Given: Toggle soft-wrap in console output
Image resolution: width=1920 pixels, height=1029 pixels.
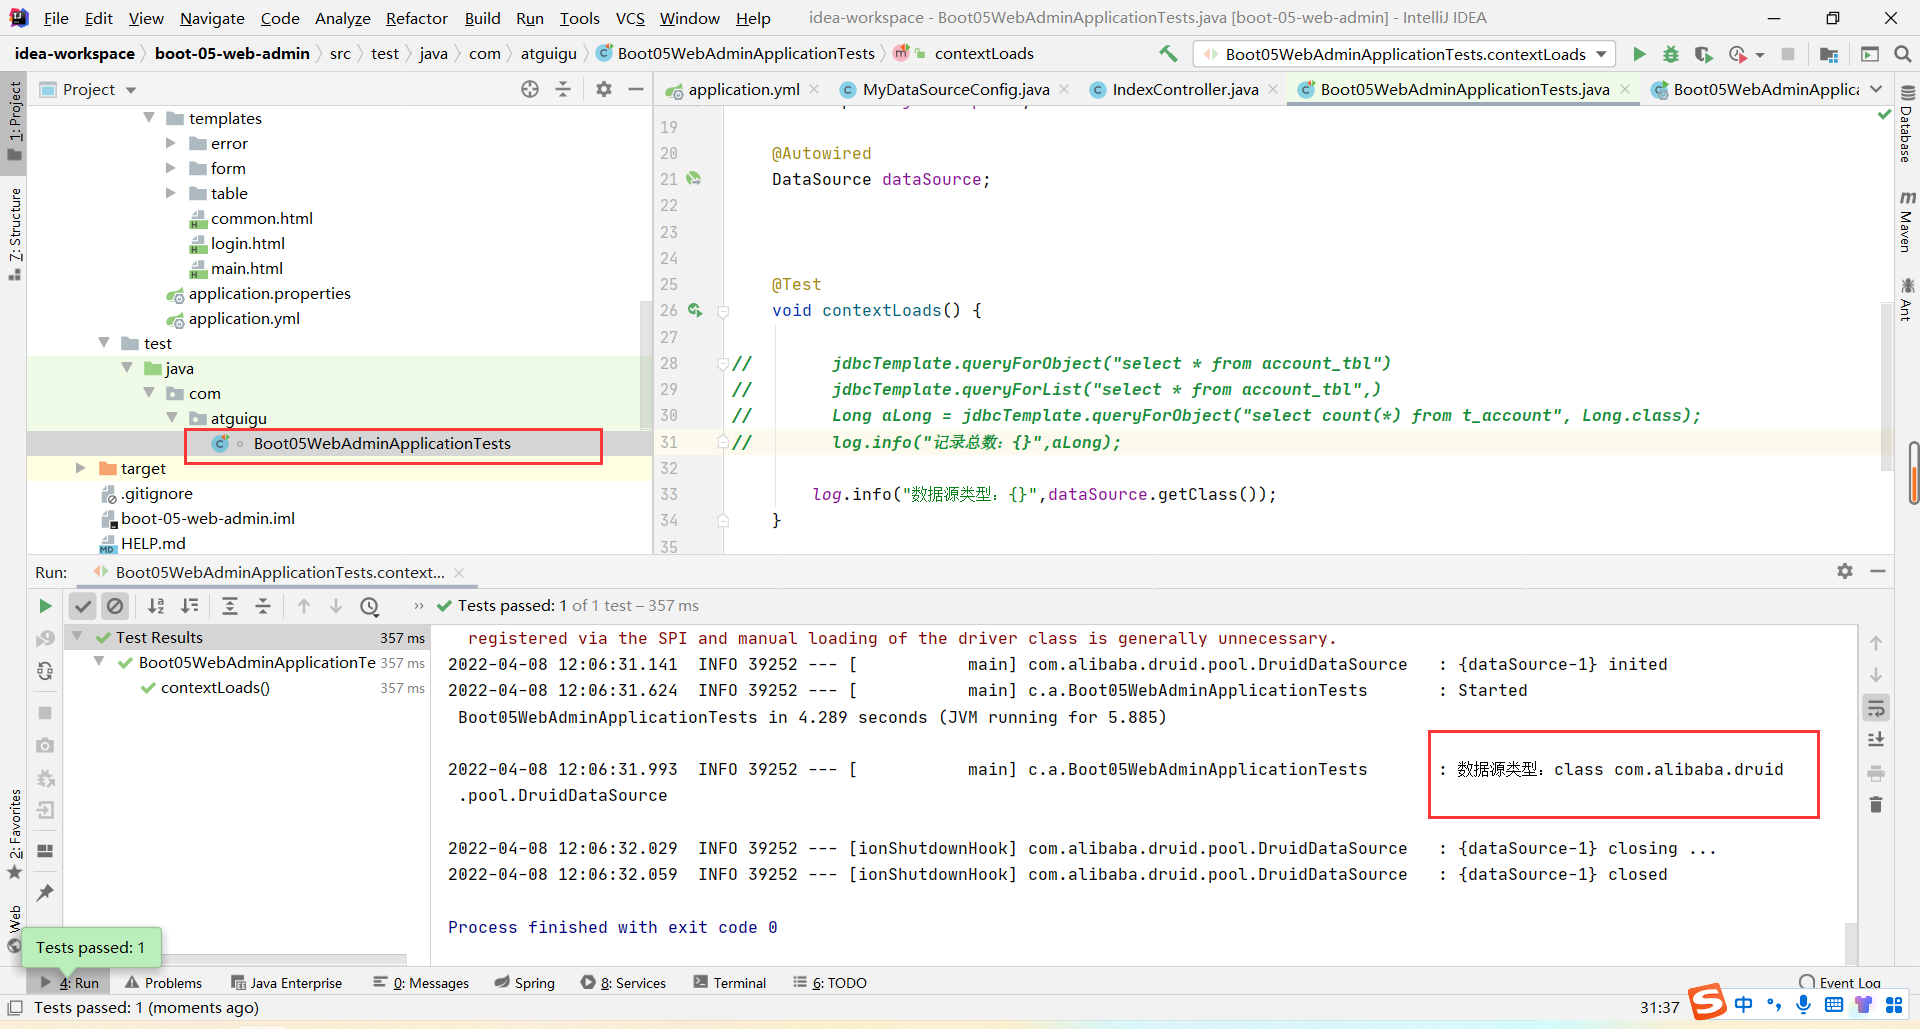Looking at the screenshot, I should [x=1876, y=709].
